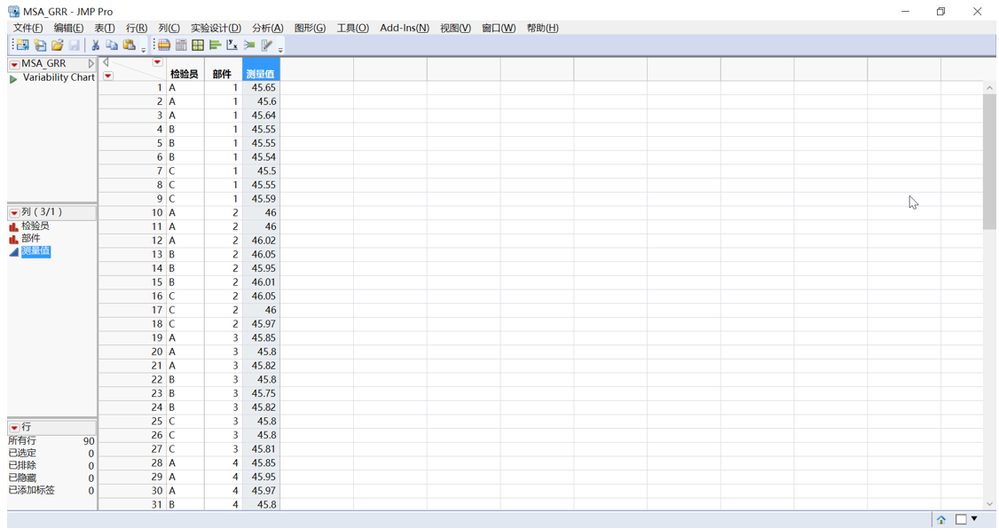Open the 行 panel red triangle menu
This screenshot has height=531, width=999.
(14, 427)
